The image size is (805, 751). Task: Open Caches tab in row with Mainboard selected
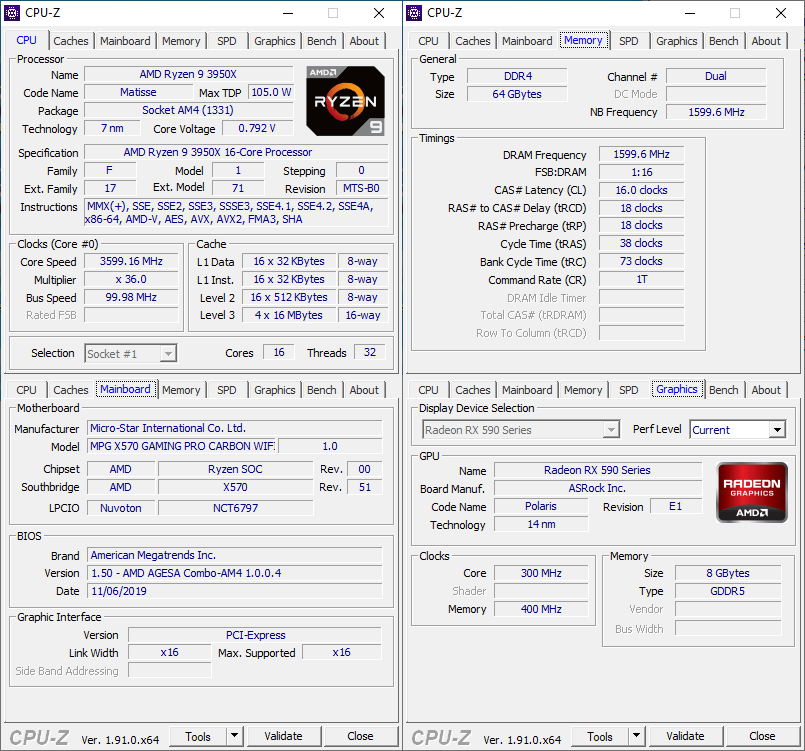tap(71, 390)
